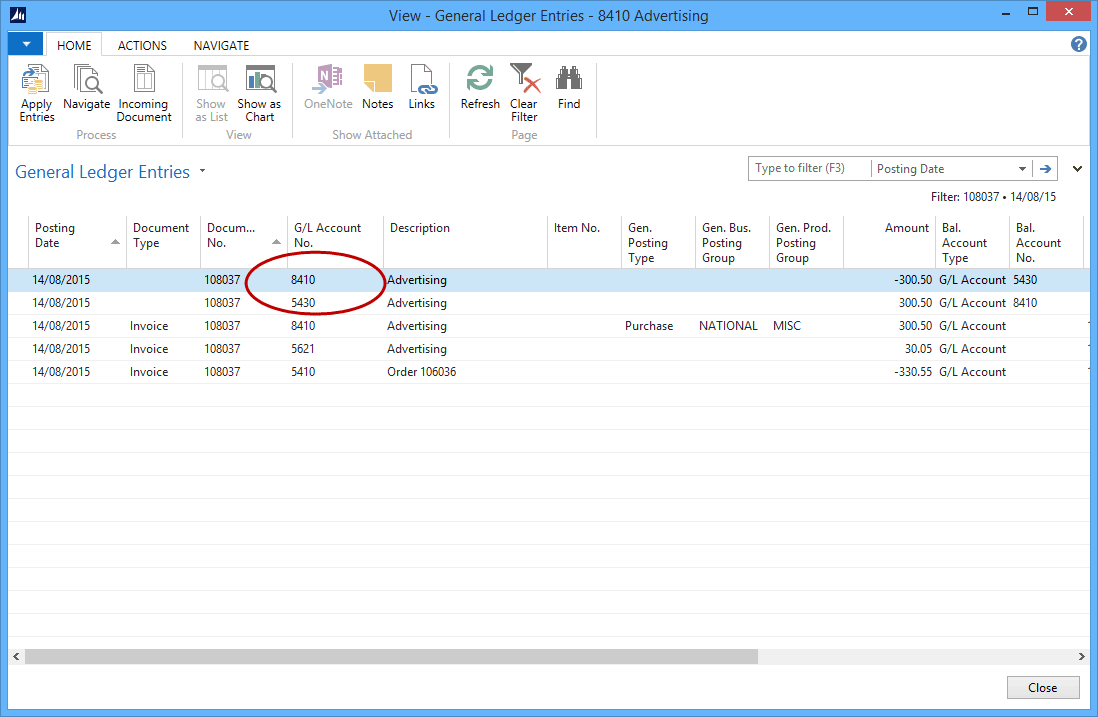Click the Dynamics NAV application logo icon
Image resolution: width=1098 pixels, height=717 pixels.
click(x=18, y=14)
